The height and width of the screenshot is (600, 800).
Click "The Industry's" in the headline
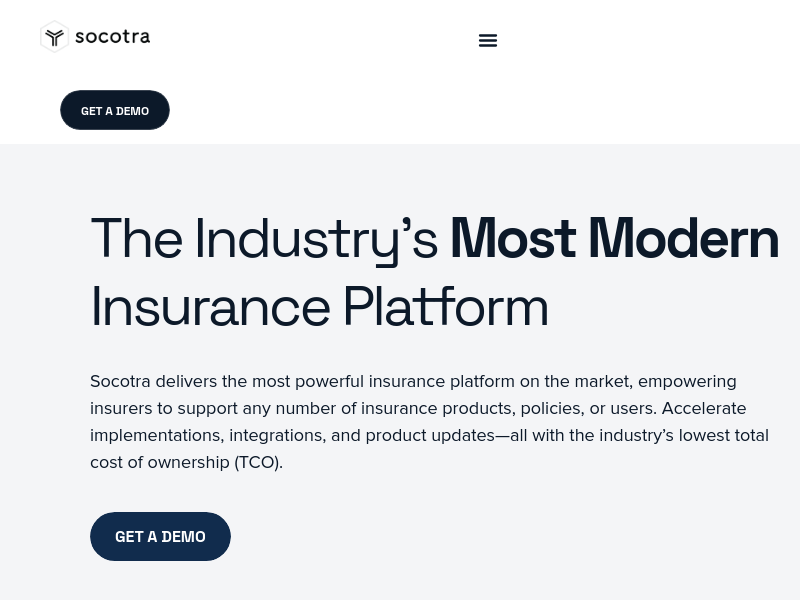pyautogui.click(x=264, y=238)
